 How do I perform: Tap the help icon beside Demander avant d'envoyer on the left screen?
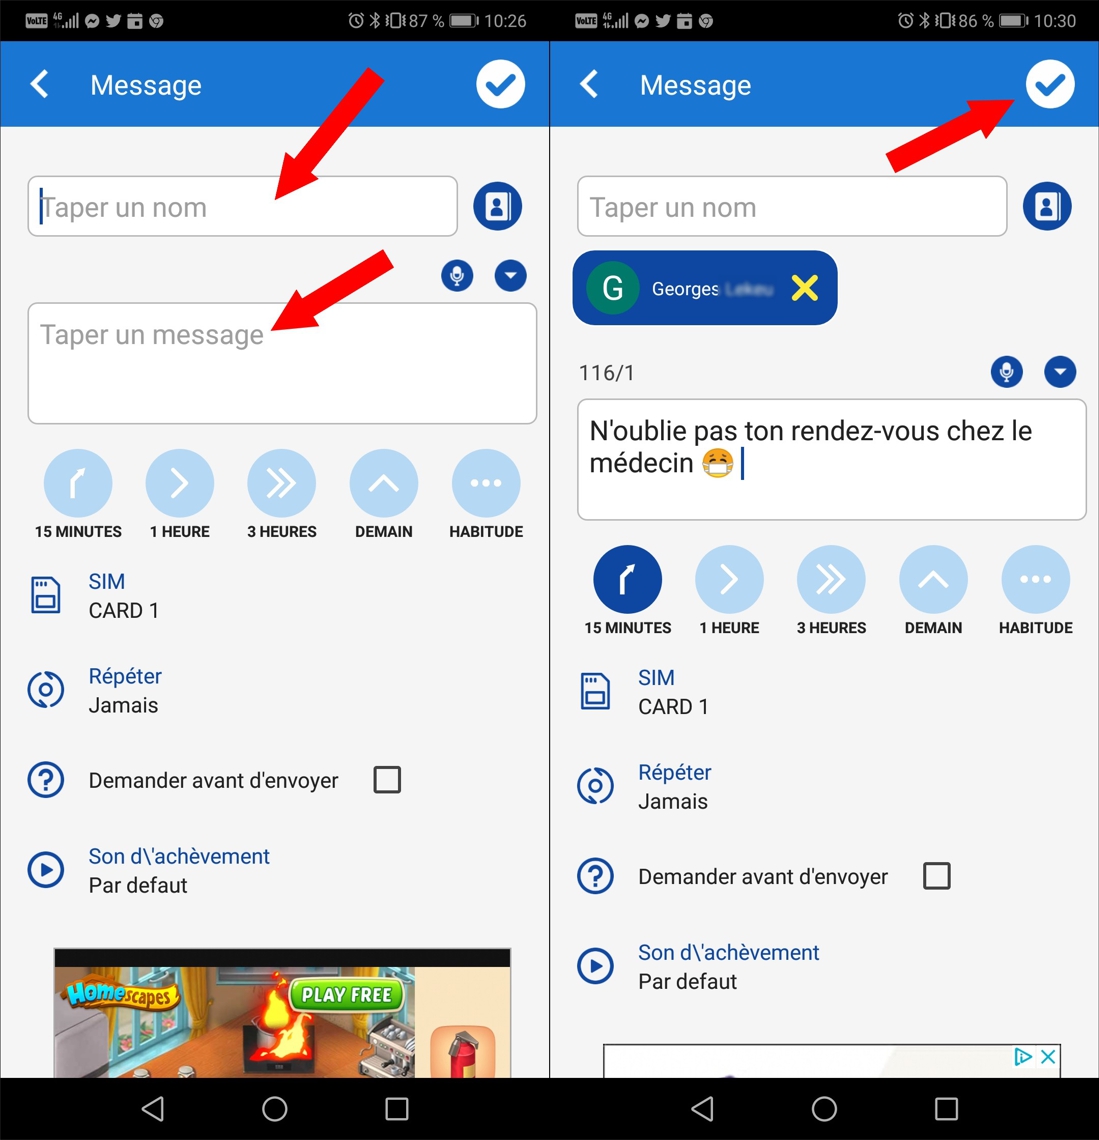pyautogui.click(x=46, y=780)
